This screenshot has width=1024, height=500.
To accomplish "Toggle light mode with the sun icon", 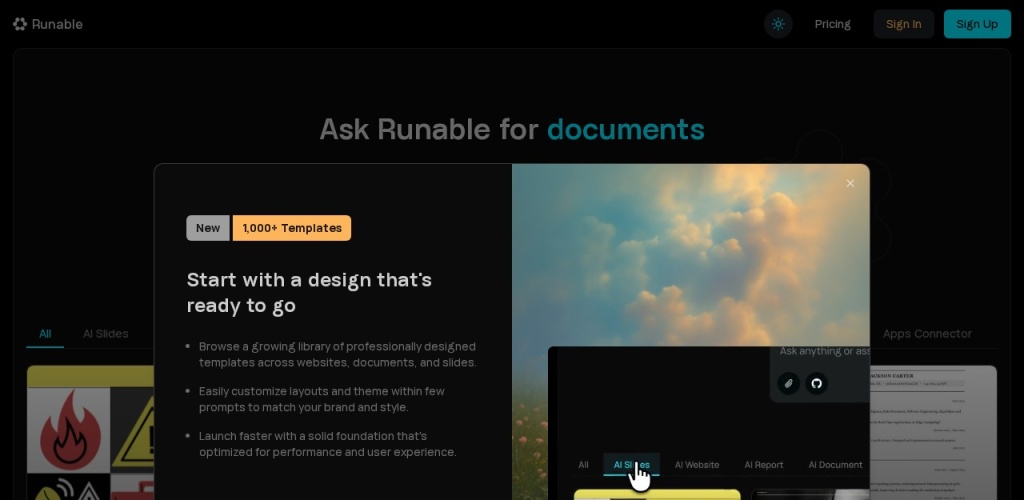I will [x=778, y=24].
